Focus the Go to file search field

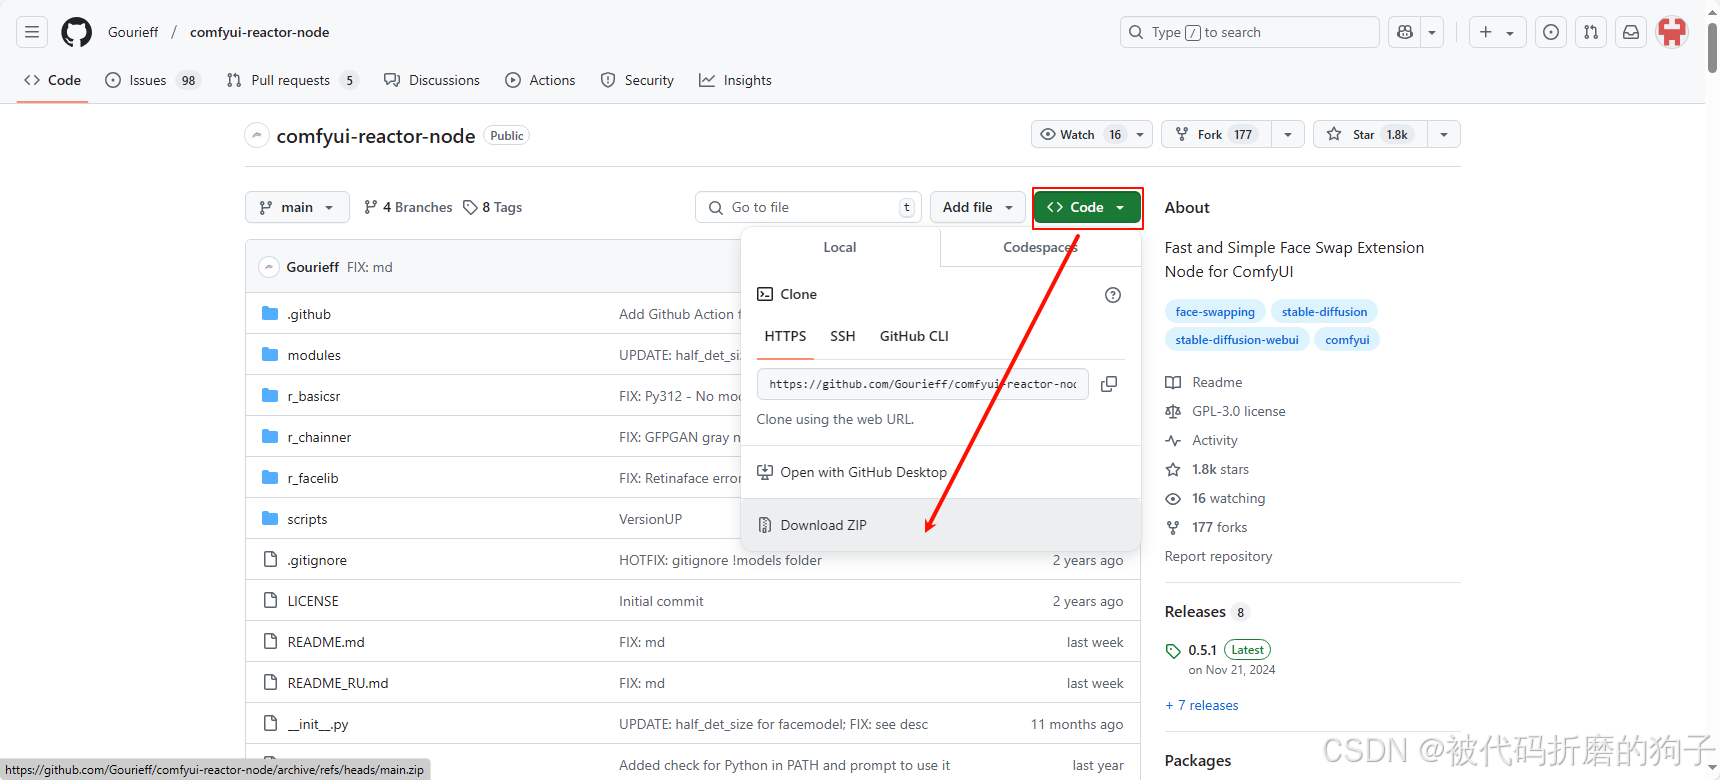808,207
